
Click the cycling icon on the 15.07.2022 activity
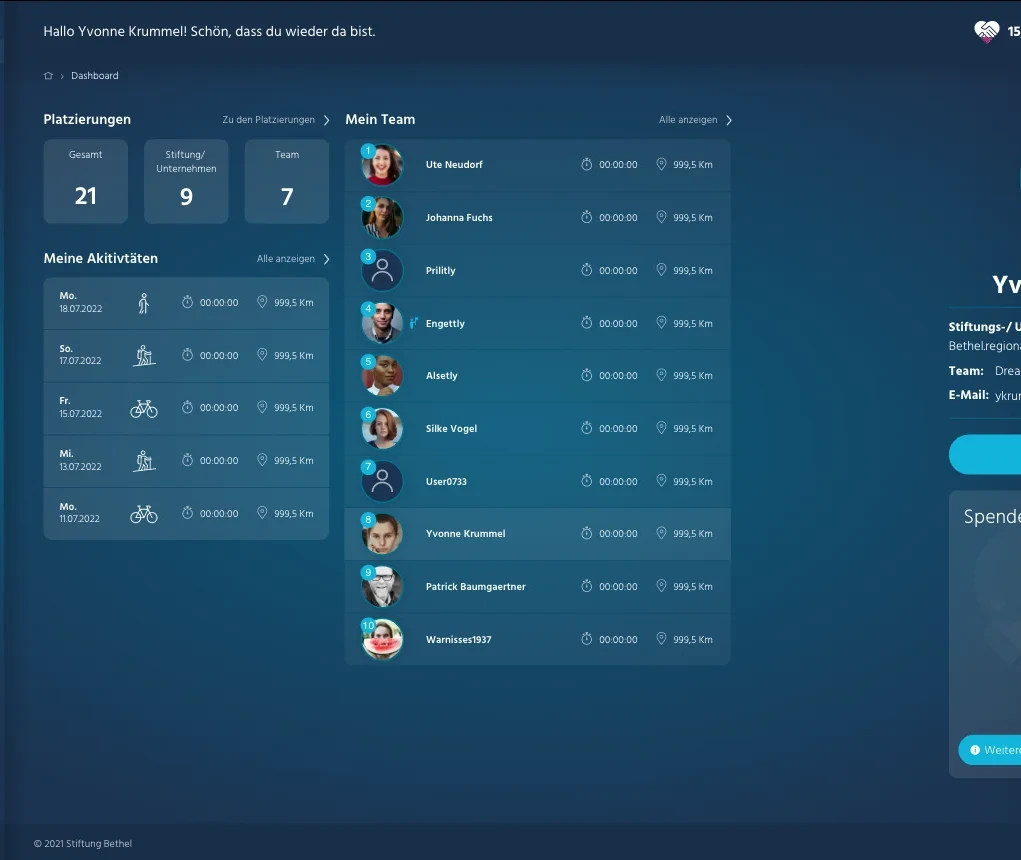coord(144,407)
